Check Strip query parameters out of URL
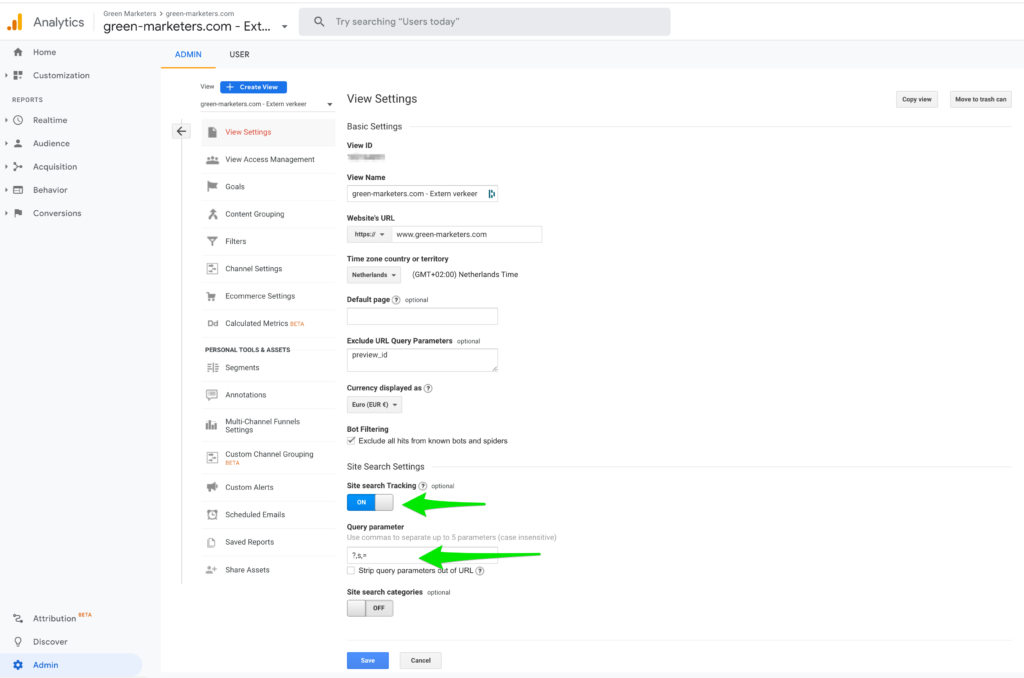This screenshot has height=678, width=1024. pos(351,571)
